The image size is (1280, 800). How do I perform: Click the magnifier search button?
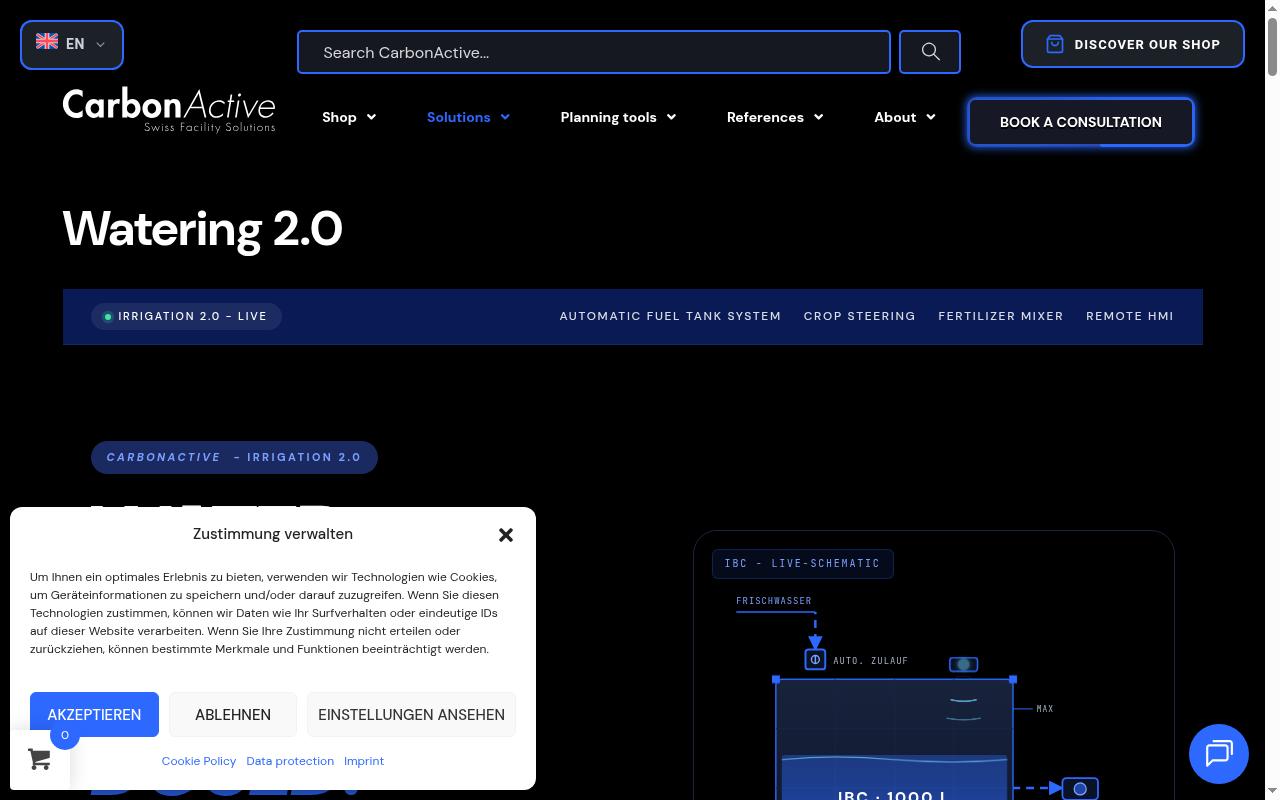point(930,52)
